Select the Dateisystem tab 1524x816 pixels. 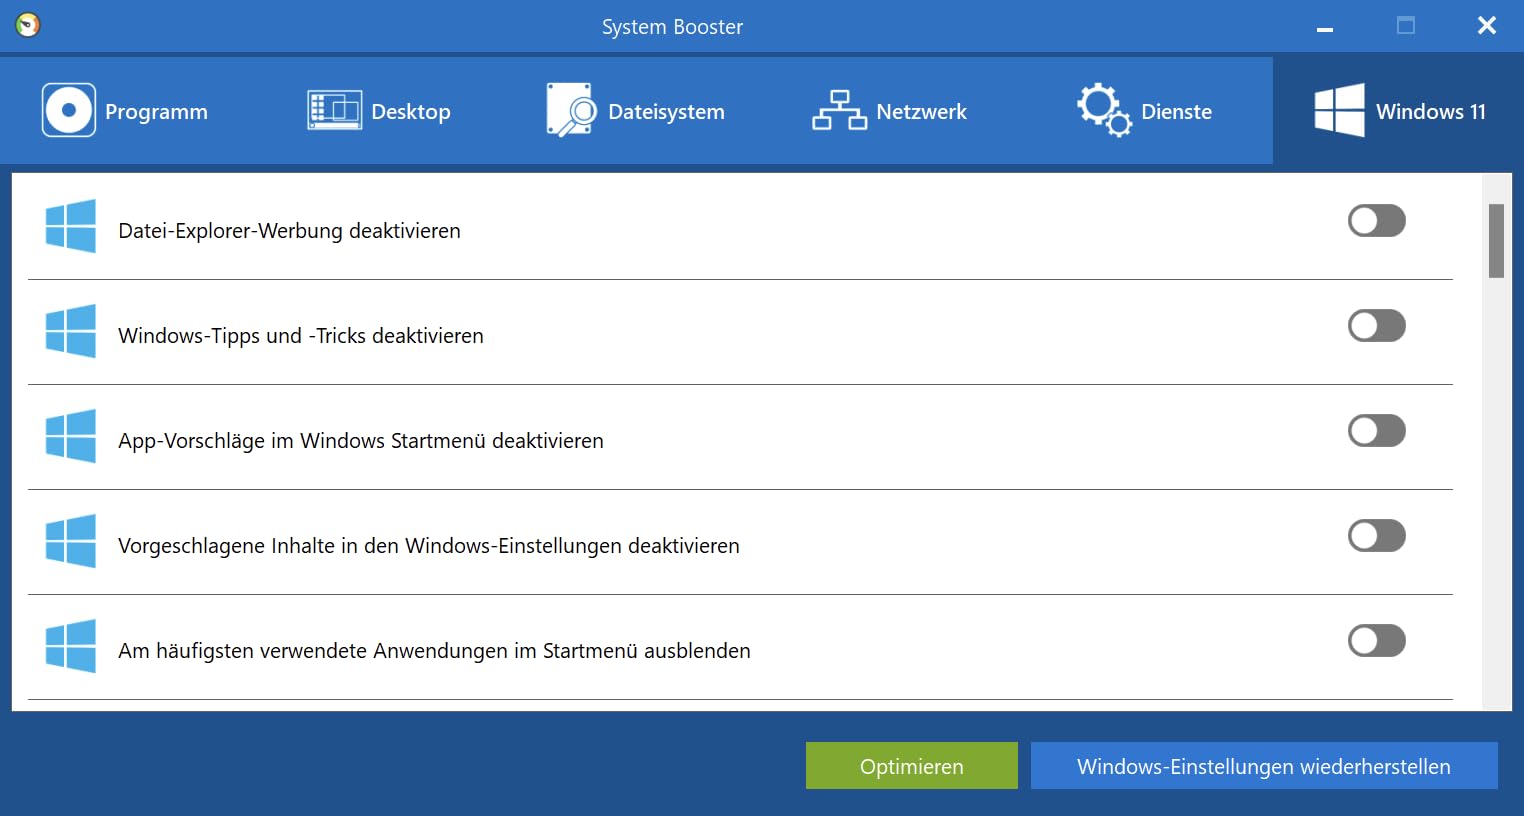pyautogui.click(x=636, y=110)
